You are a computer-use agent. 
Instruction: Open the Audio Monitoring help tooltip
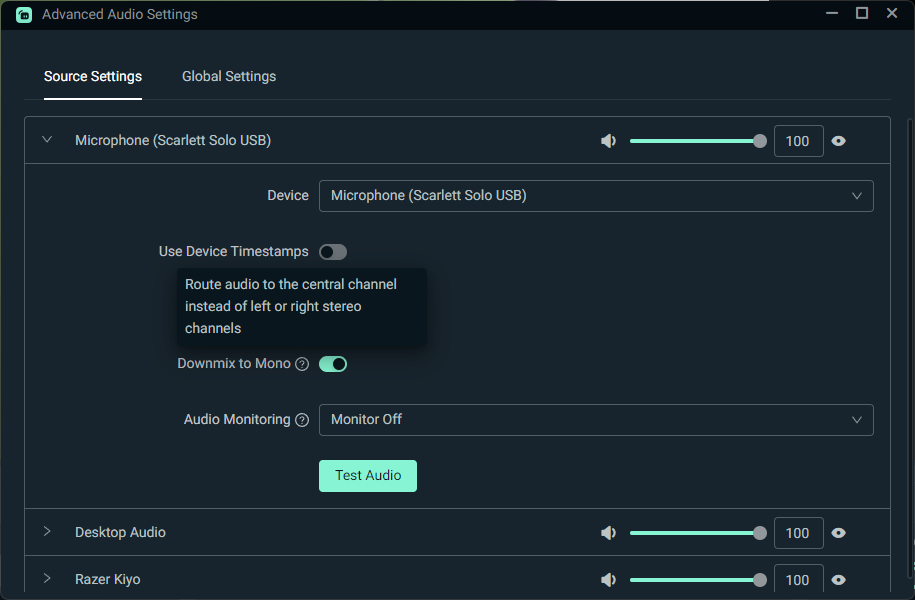[x=302, y=419]
